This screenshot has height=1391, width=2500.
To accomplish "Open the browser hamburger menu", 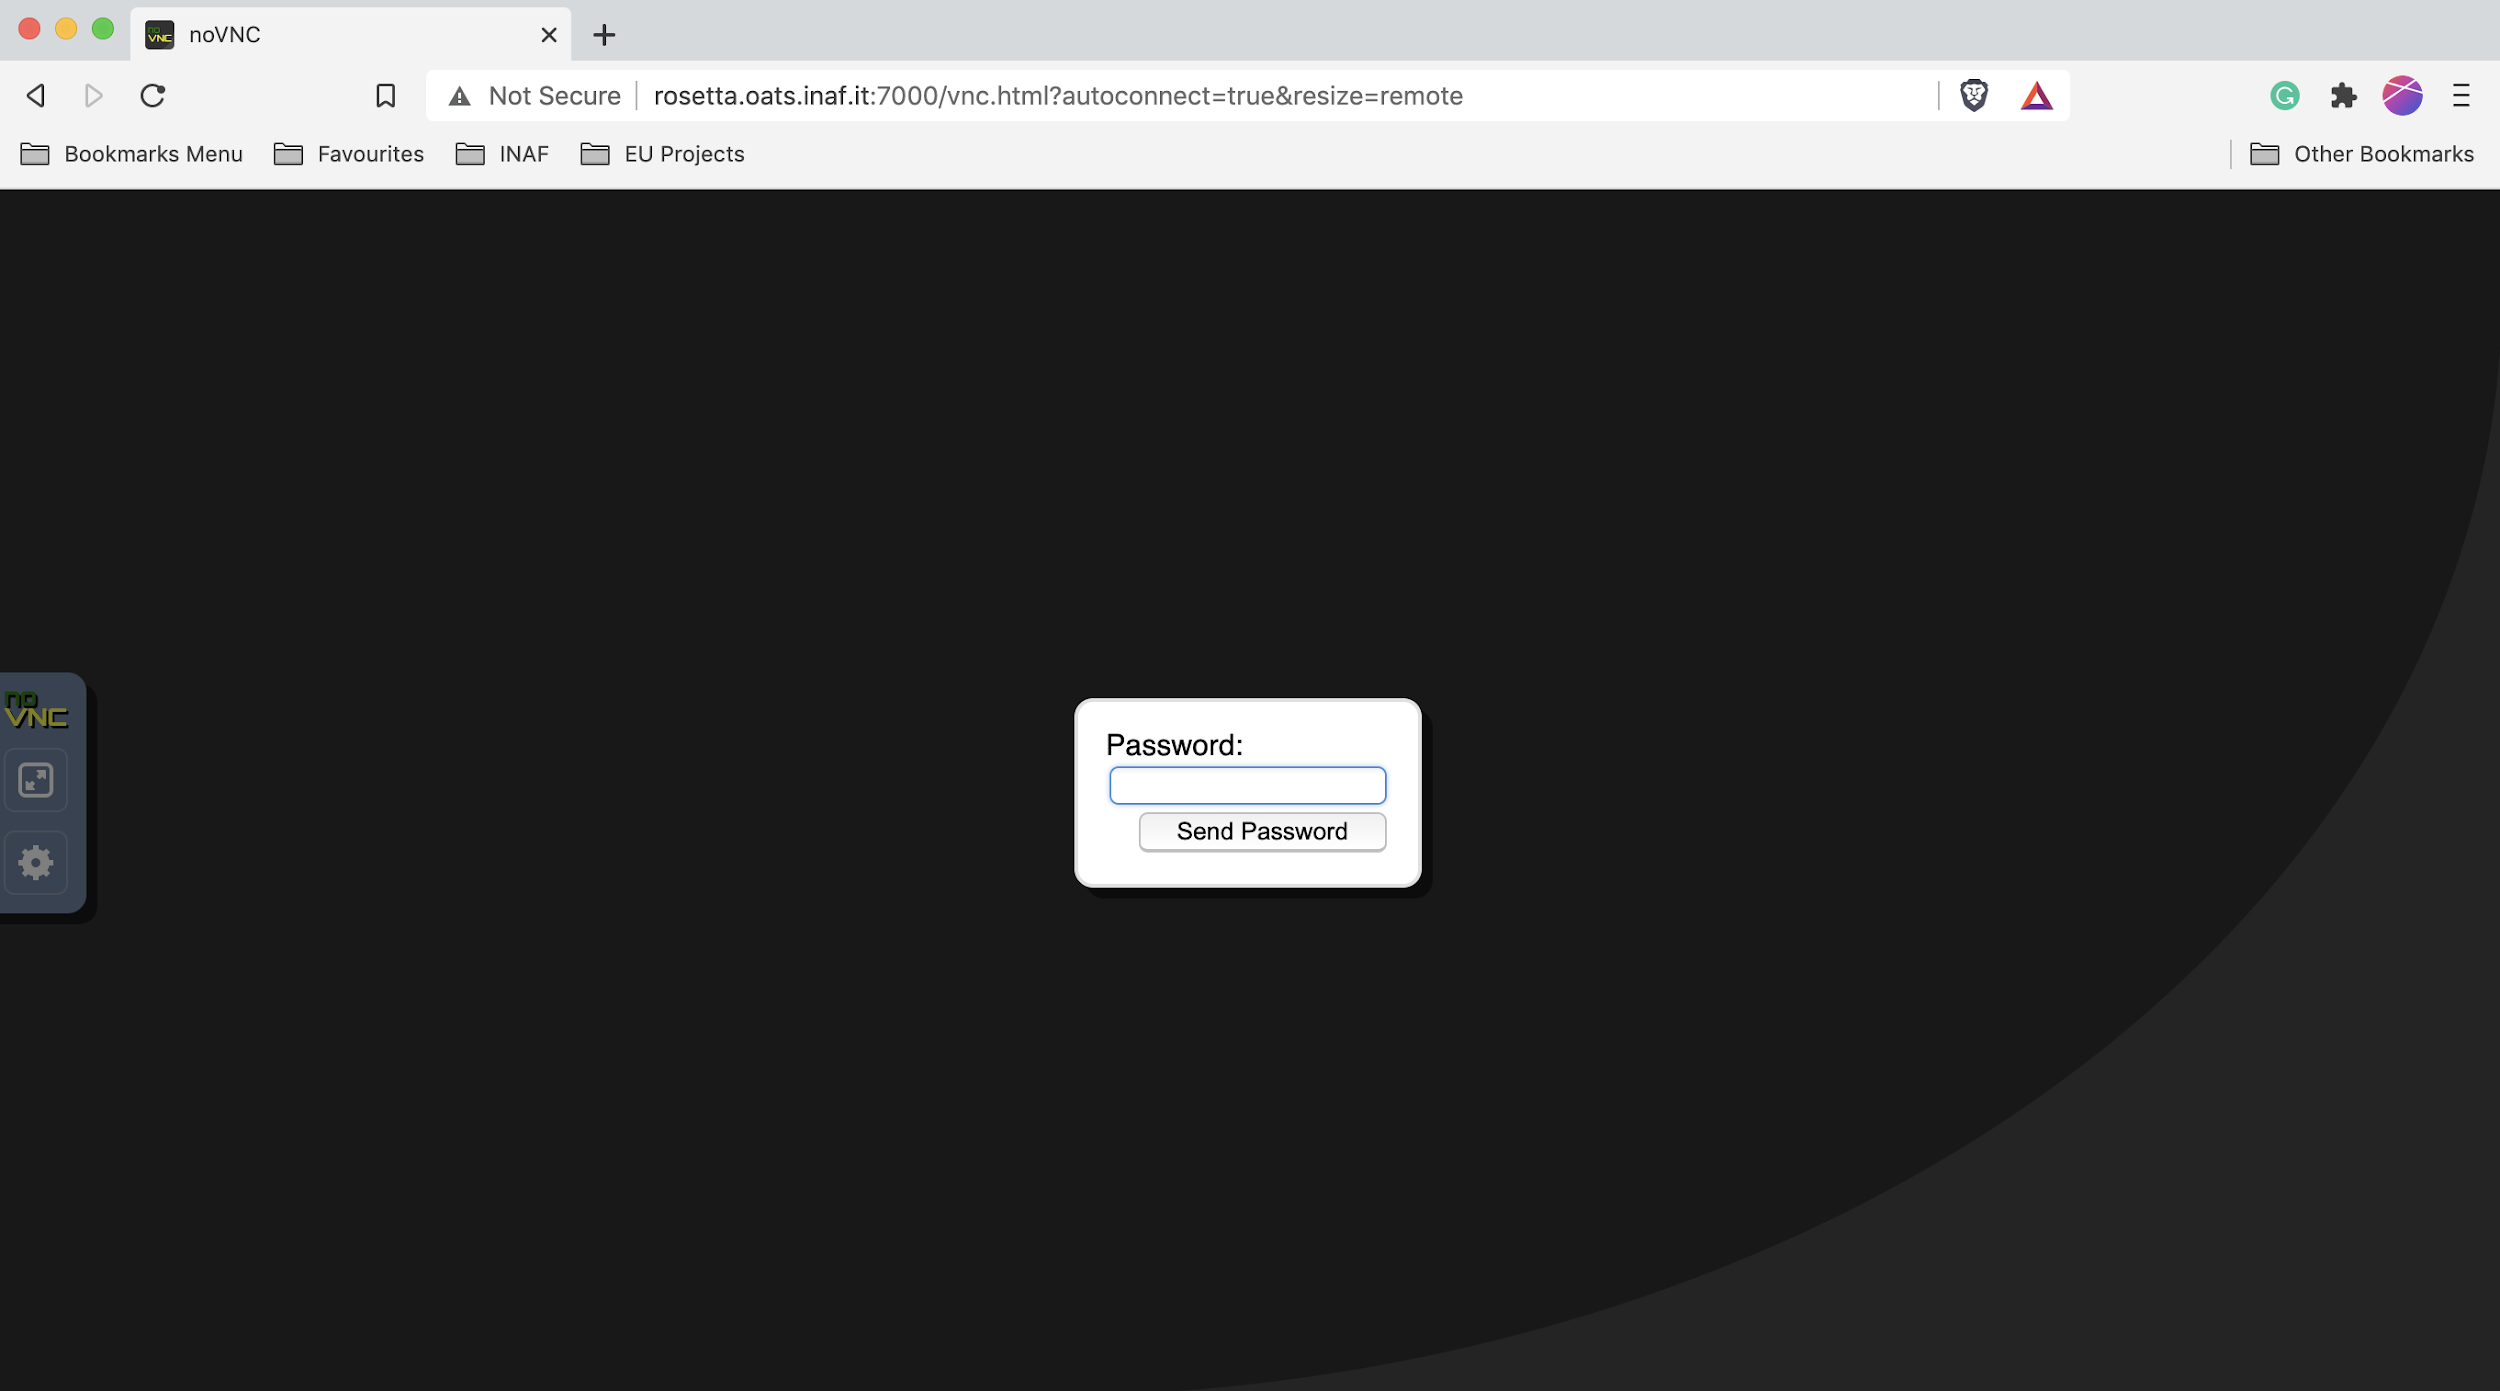I will pyautogui.click(x=2461, y=96).
